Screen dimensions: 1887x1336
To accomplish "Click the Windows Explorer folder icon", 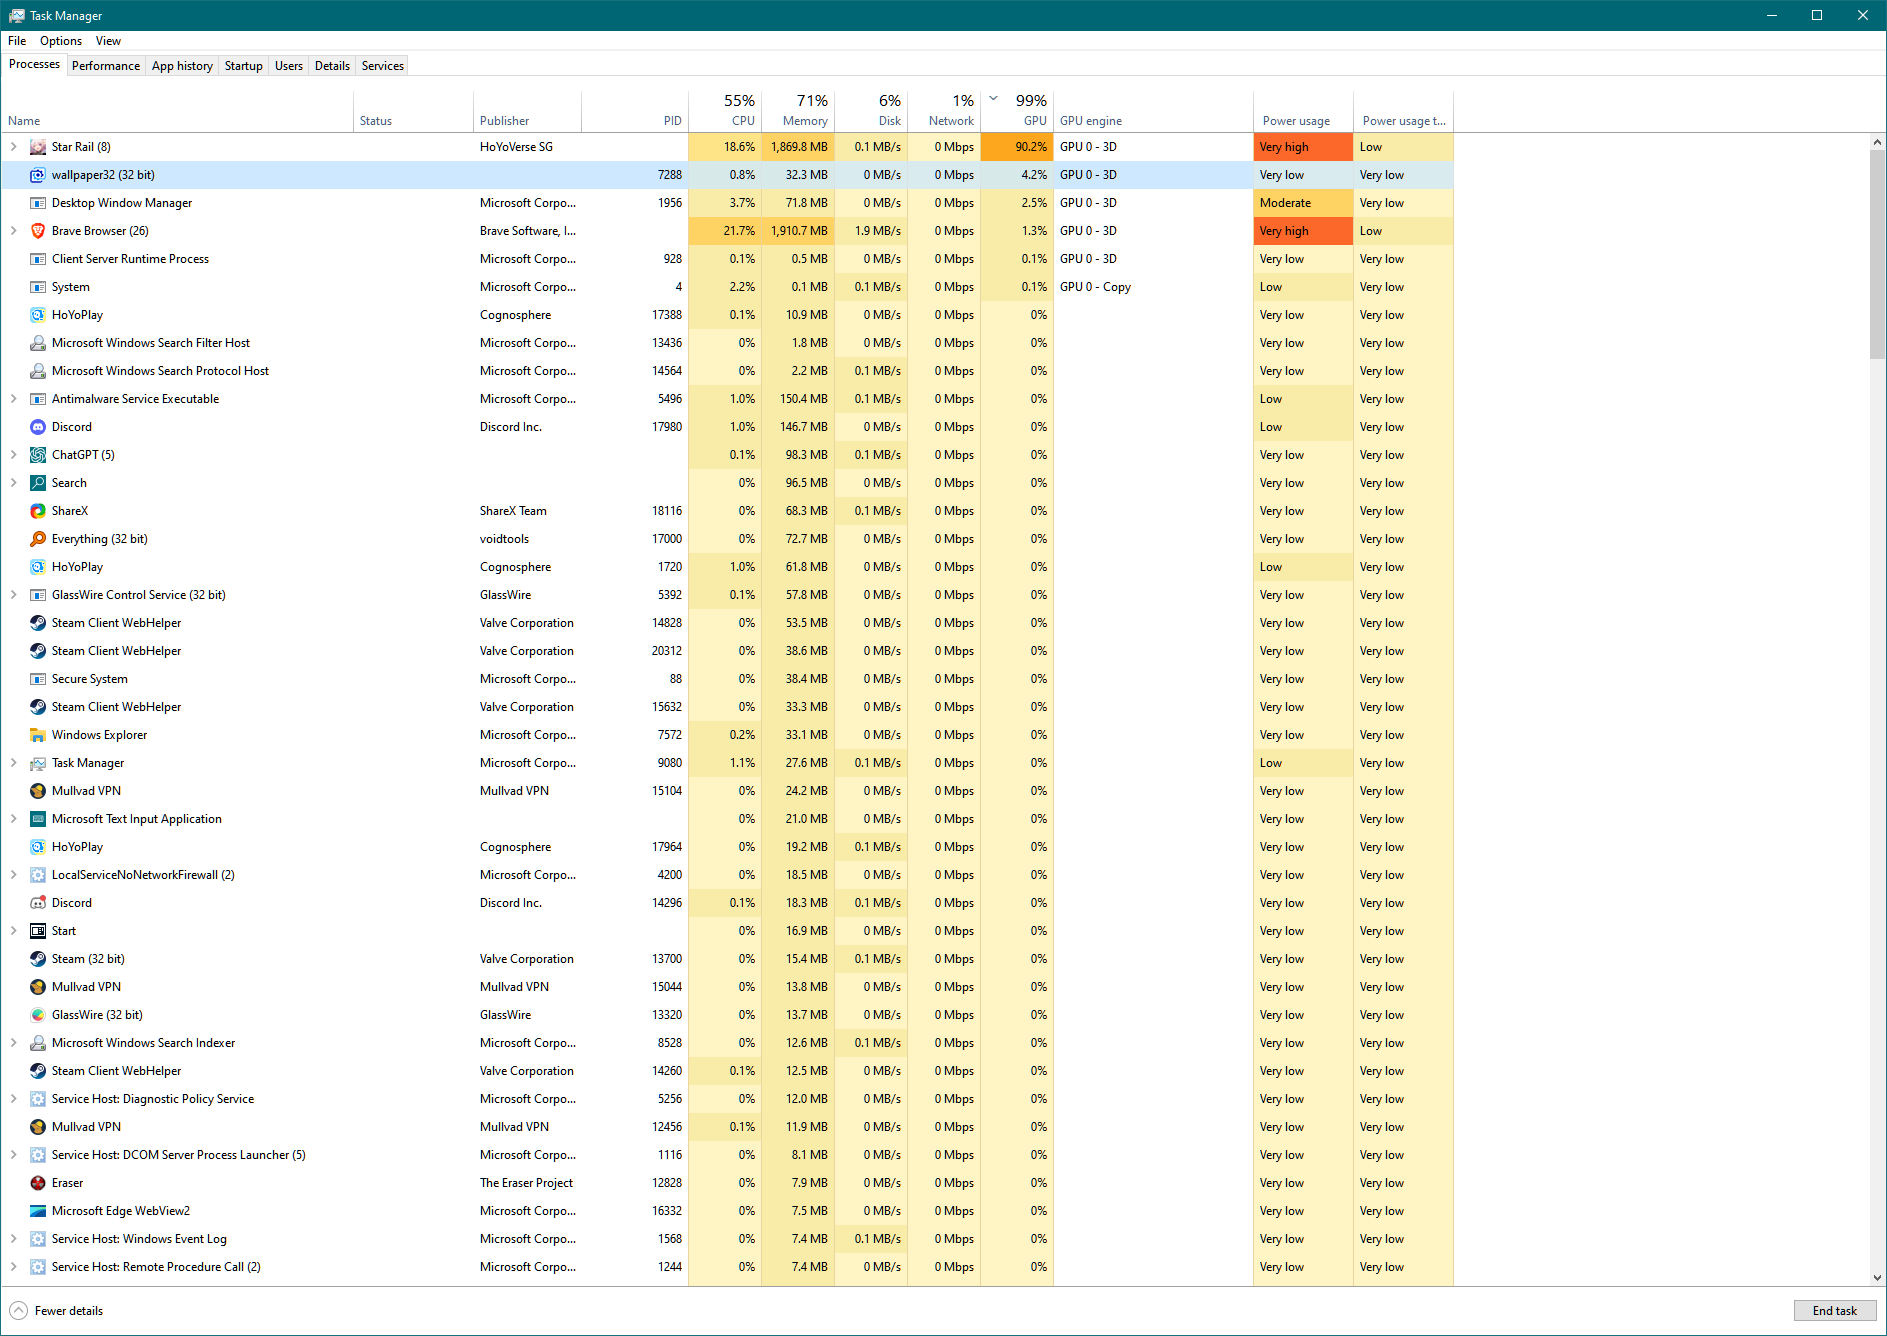I will click(38, 735).
